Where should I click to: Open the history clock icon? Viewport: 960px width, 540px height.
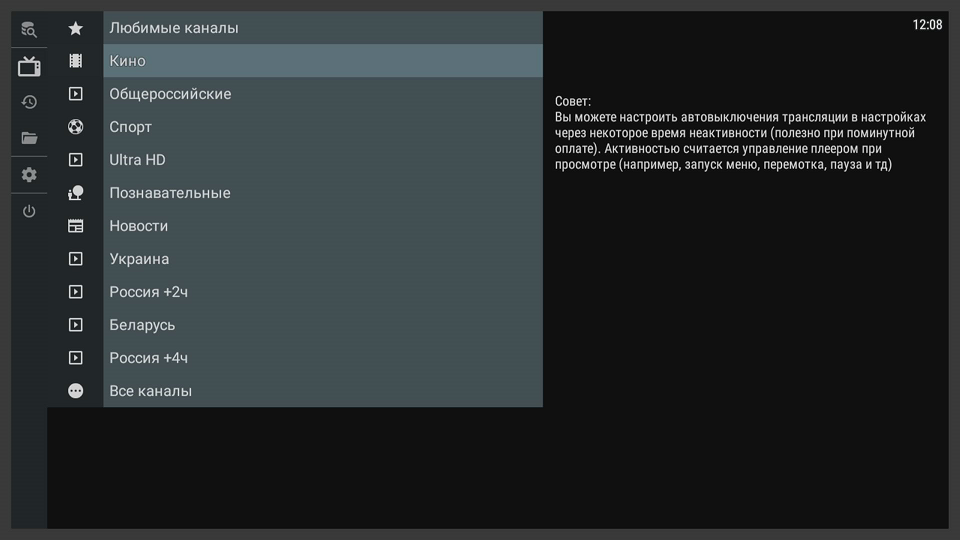(29, 102)
